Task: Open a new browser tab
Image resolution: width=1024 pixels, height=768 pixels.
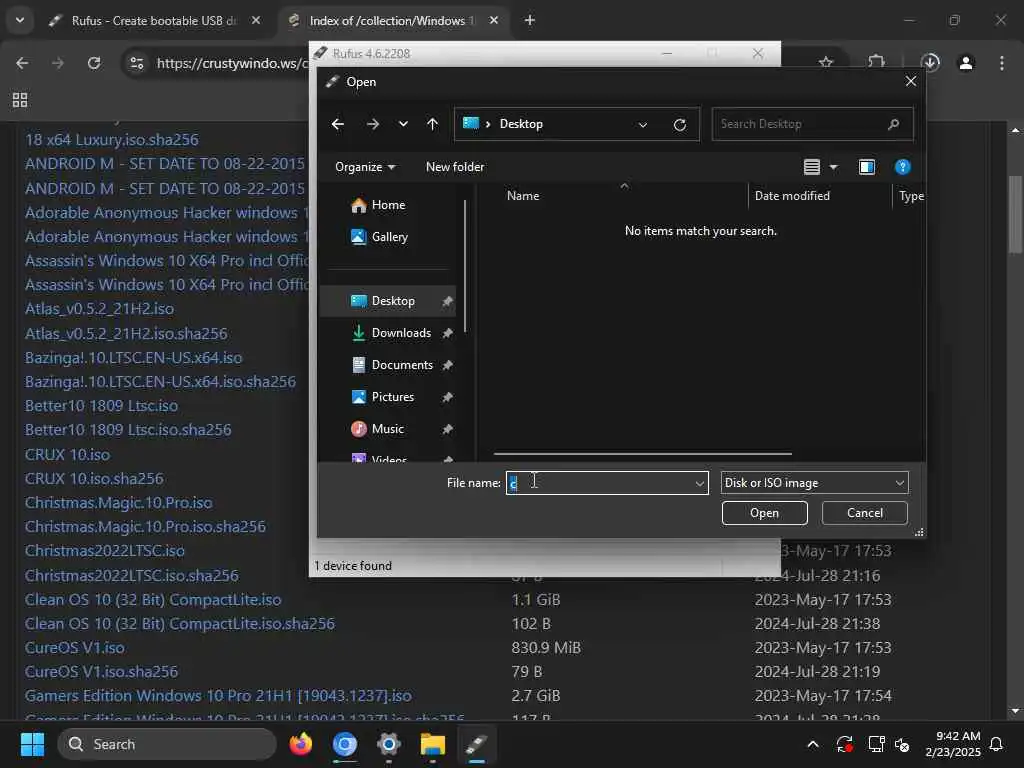Action: coord(530,21)
